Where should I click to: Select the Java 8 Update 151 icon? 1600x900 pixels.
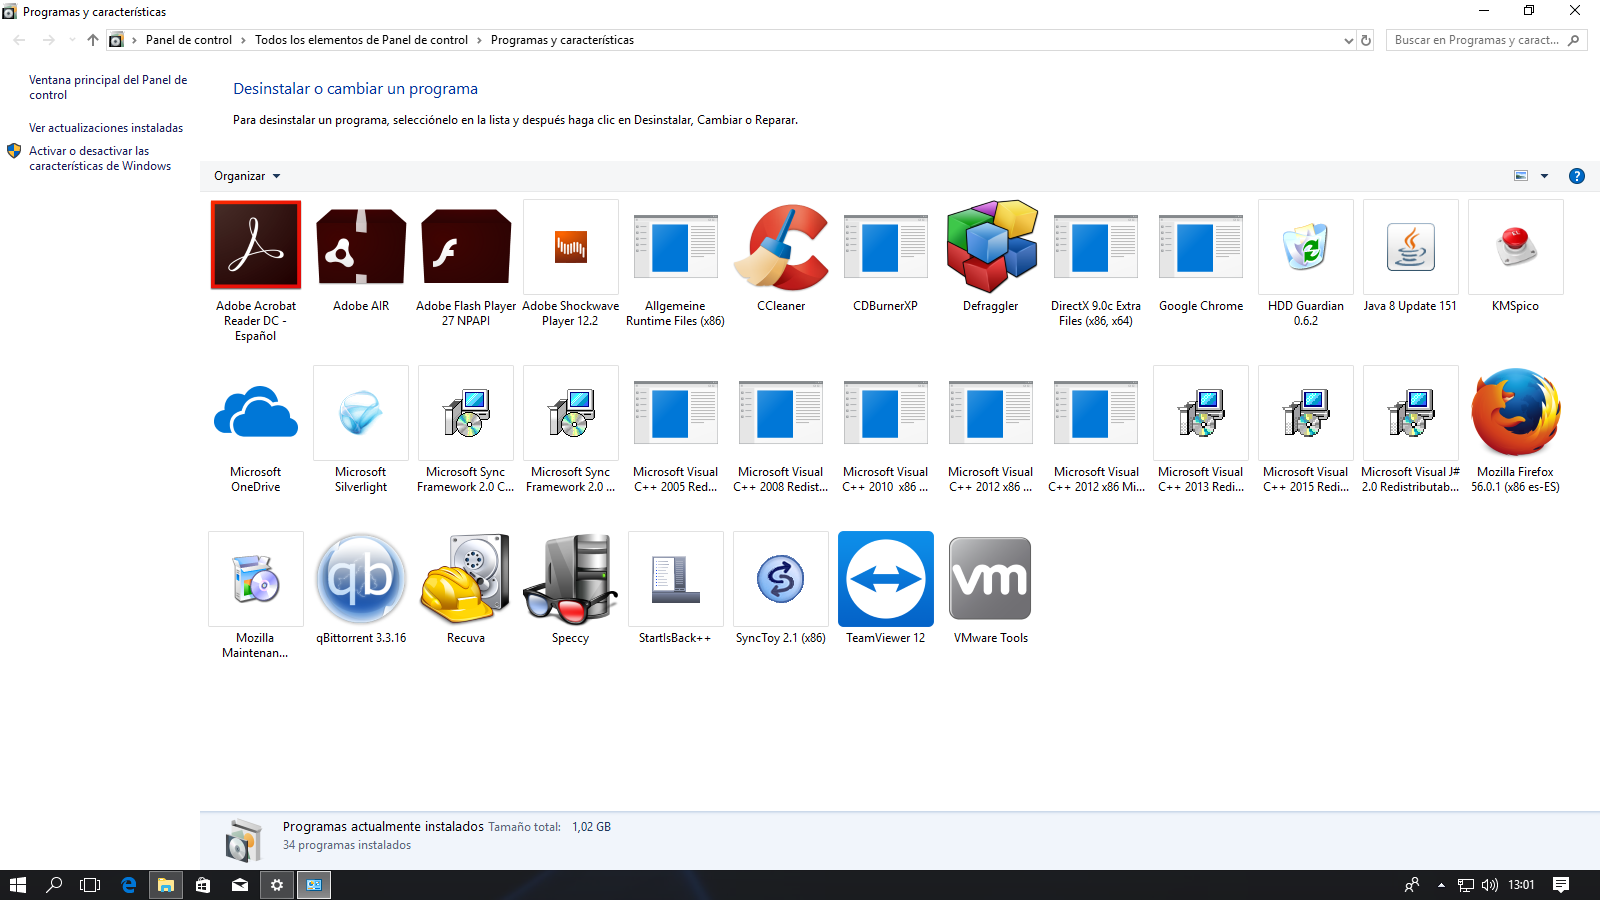tap(1411, 247)
